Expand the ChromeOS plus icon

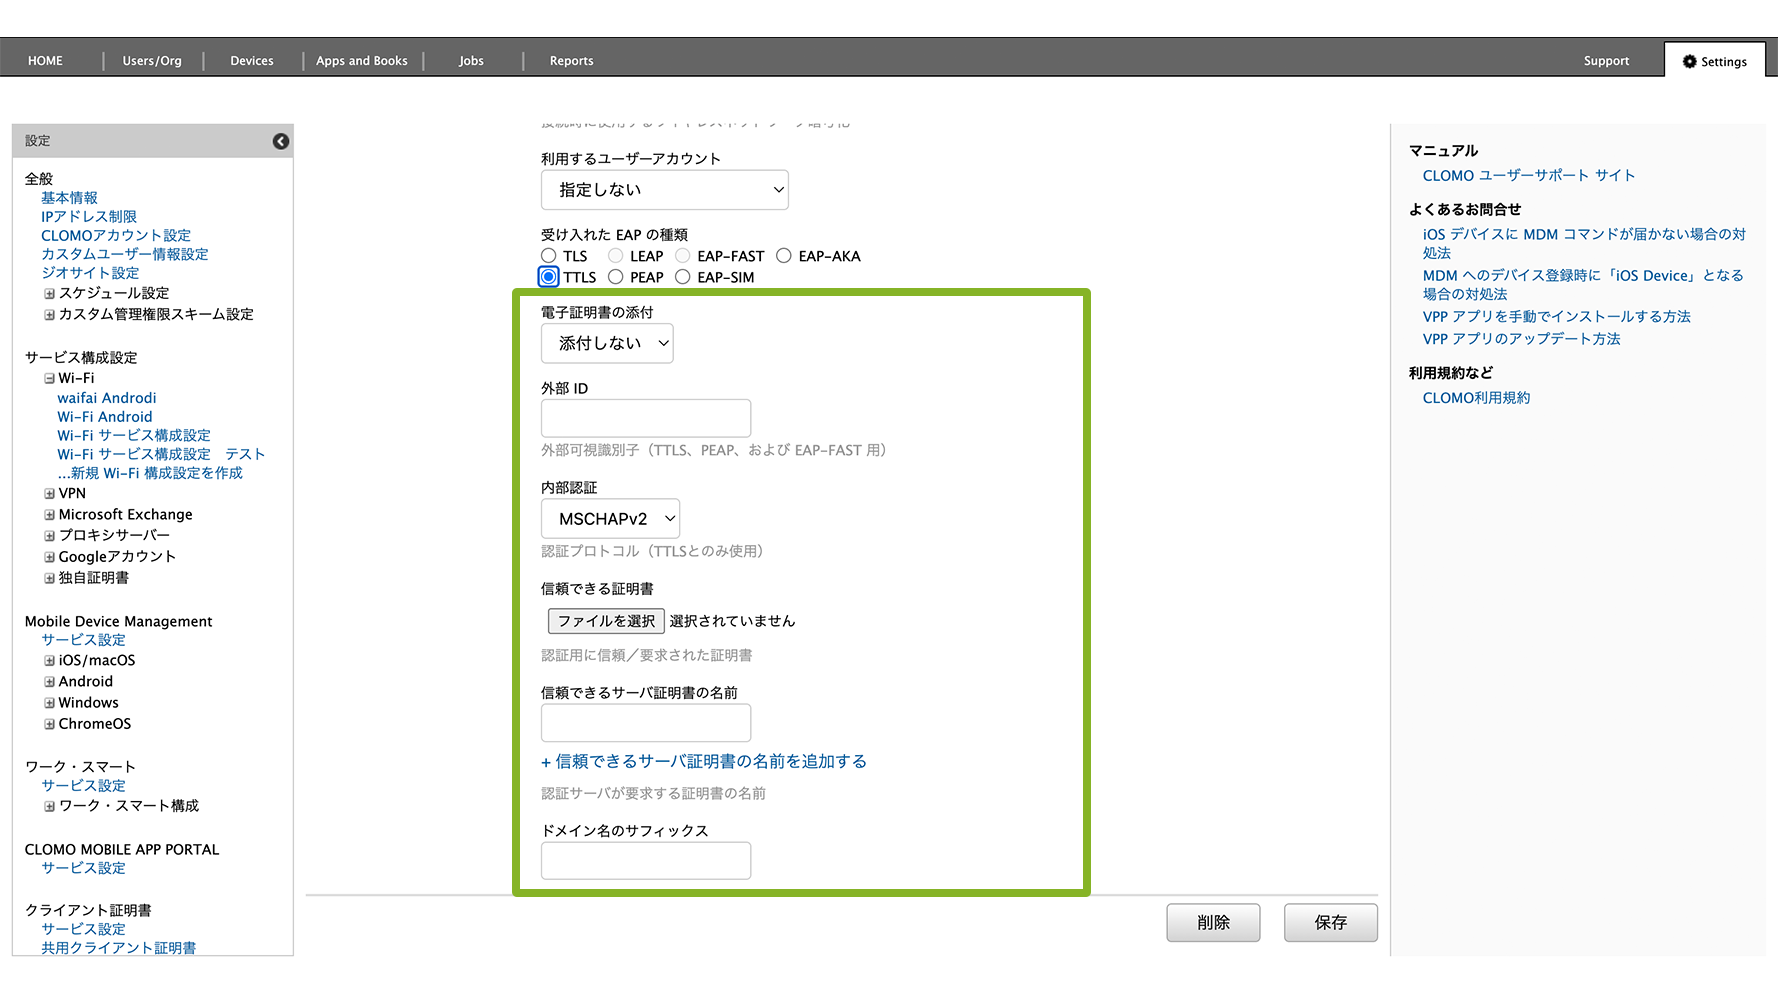[49, 724]
